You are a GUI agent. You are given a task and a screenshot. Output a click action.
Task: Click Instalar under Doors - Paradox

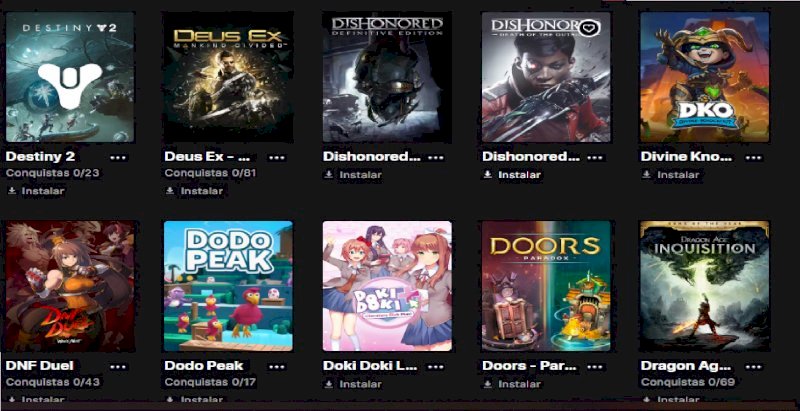pyautogui.click(x=512, y=384)
